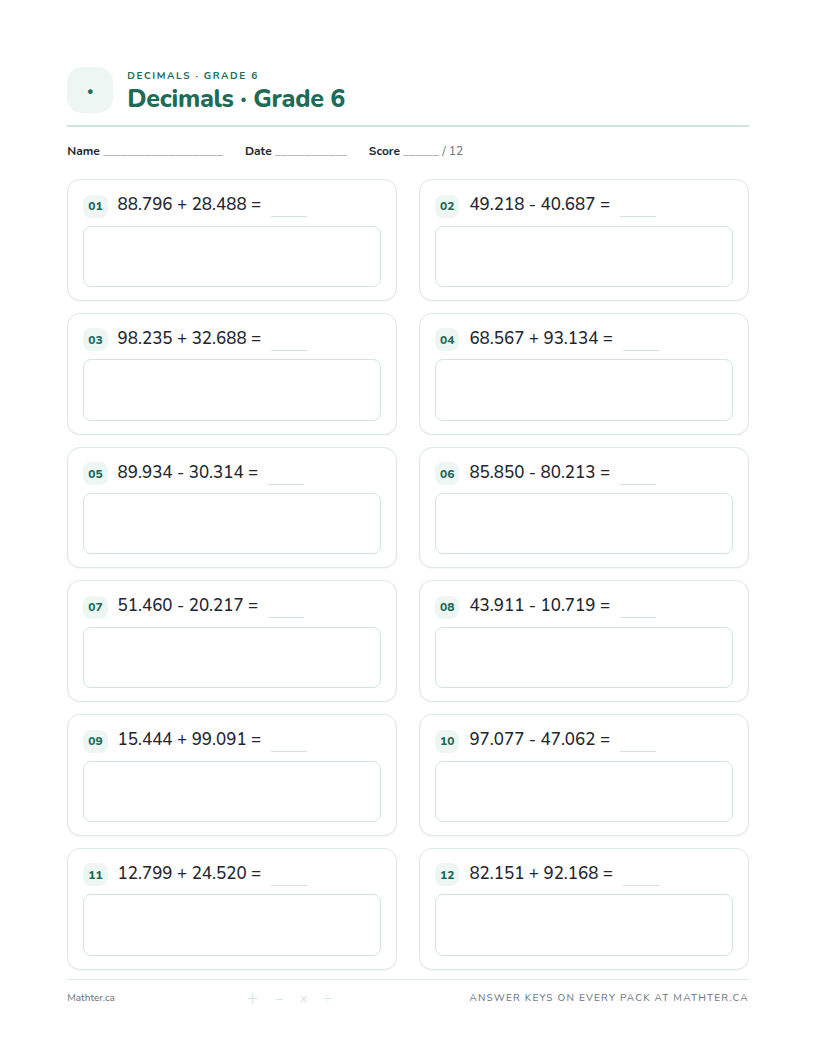
Task: Select the equation "51.460 - 20.217 ="
Action: click(x=188, y=605)
